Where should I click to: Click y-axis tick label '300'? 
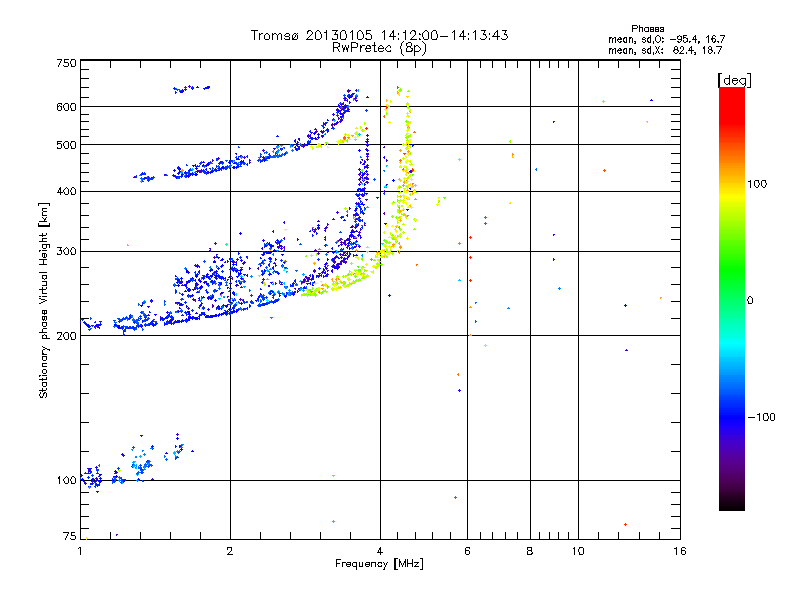66,252
